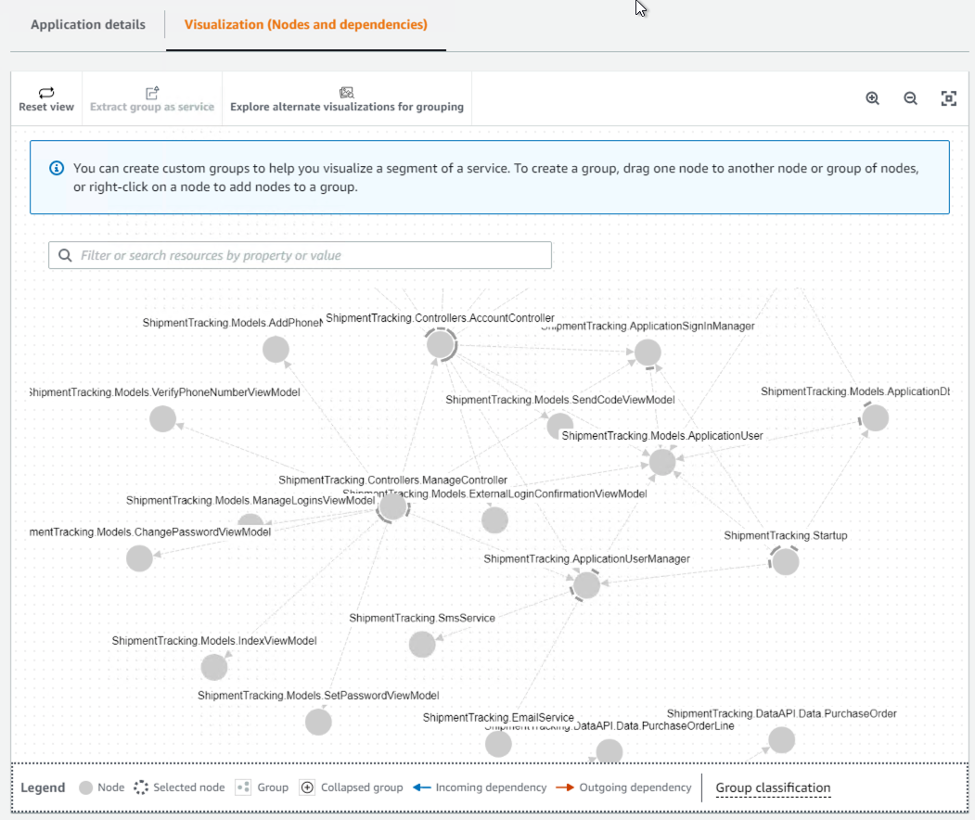Click the Reset view button
The image size is (977, 820).
[45, 98]
